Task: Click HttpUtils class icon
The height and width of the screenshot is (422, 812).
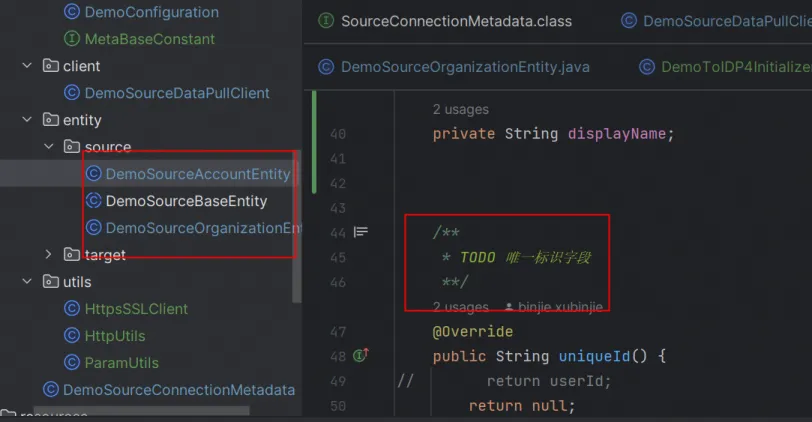Action: 71,336
